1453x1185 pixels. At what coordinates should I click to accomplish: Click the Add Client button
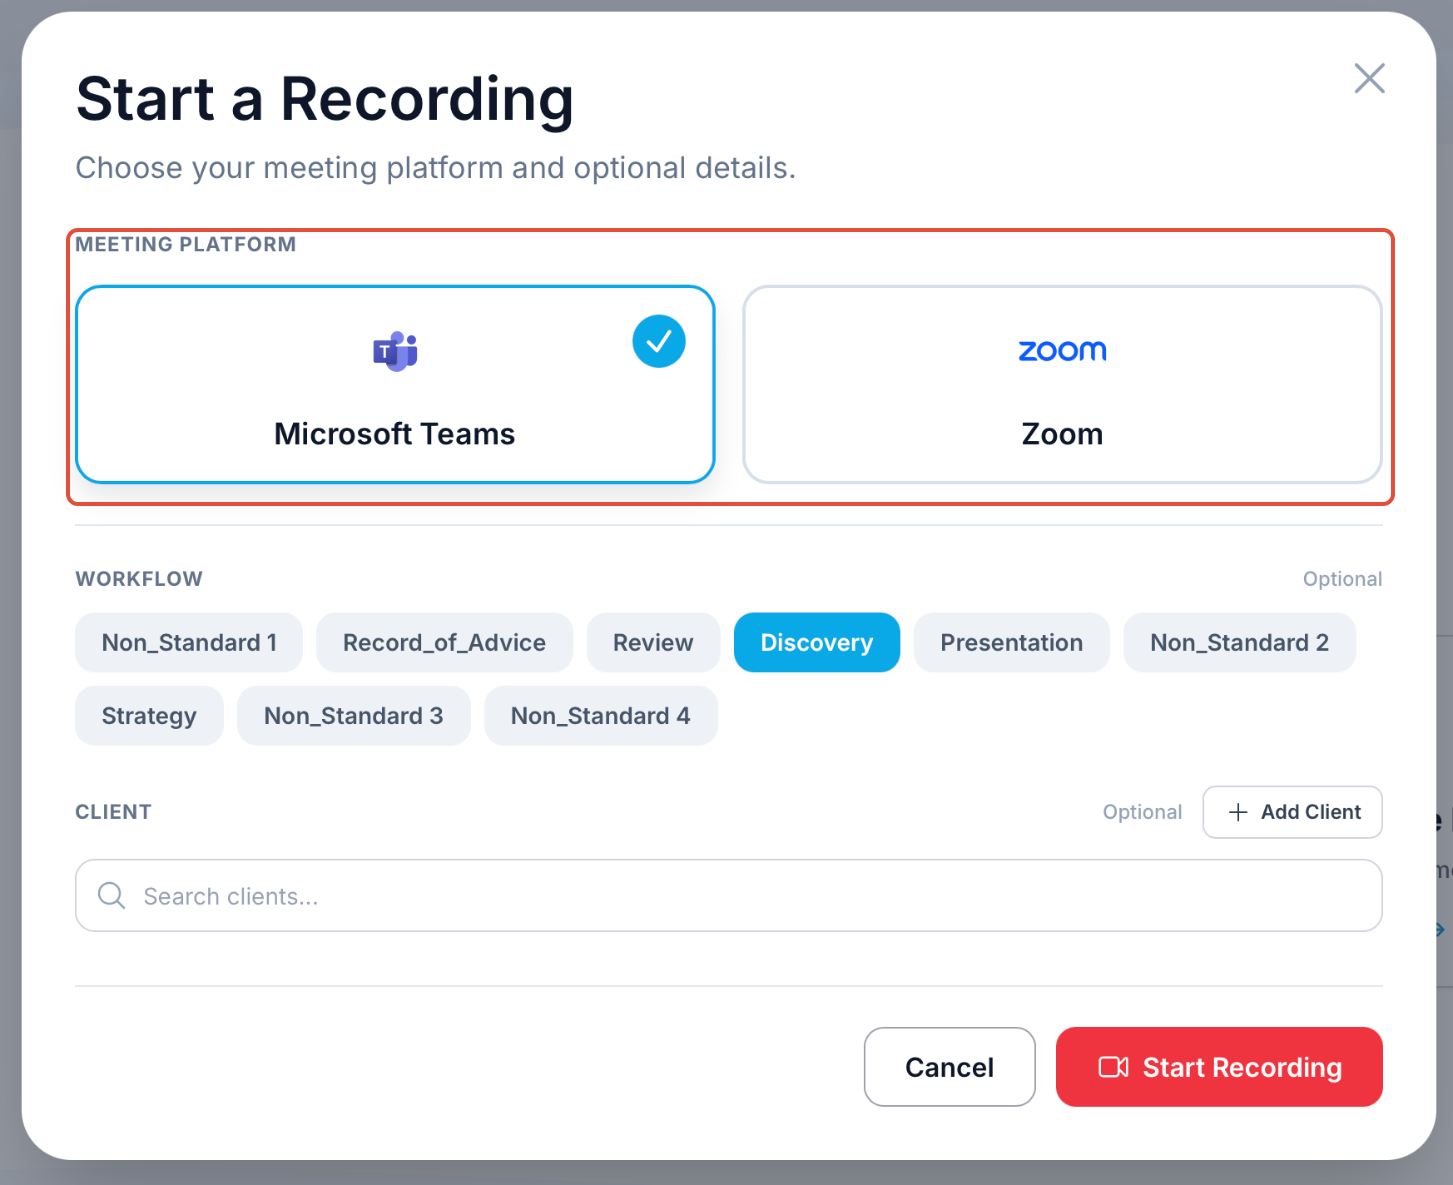coord(1293,812)
